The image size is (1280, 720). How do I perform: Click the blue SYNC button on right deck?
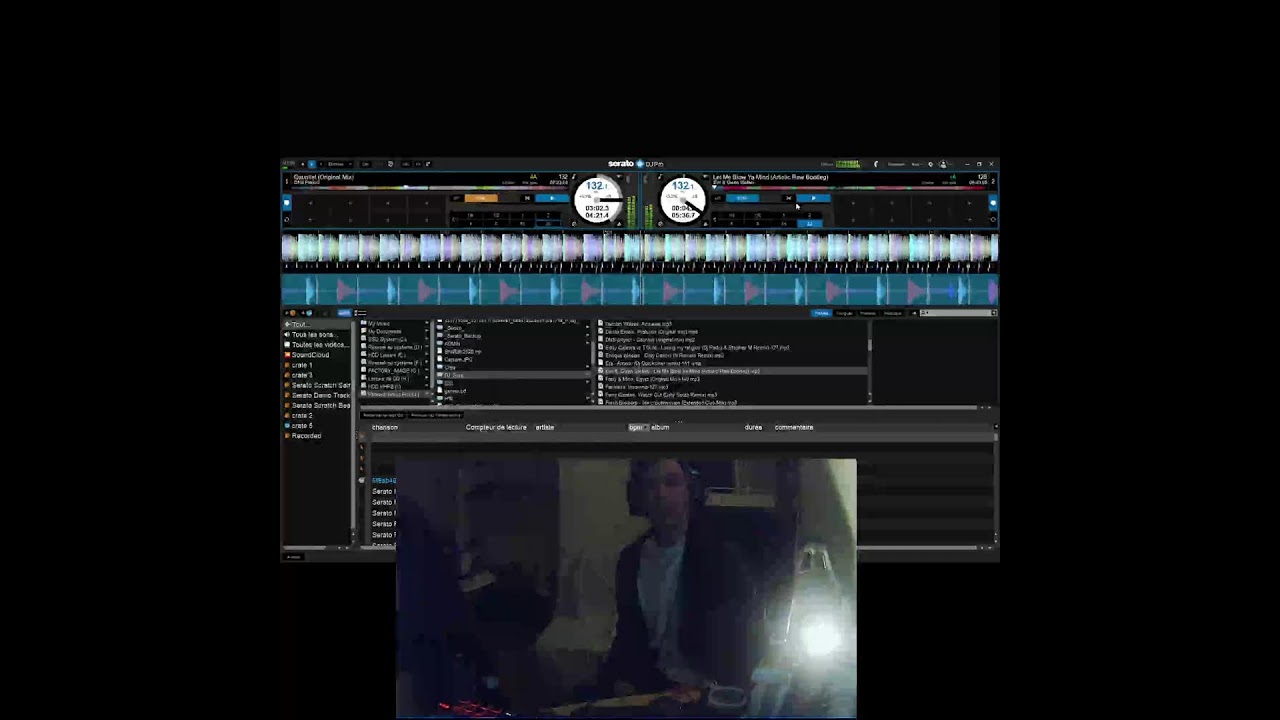pyautogui.click(x=743, y=198)
